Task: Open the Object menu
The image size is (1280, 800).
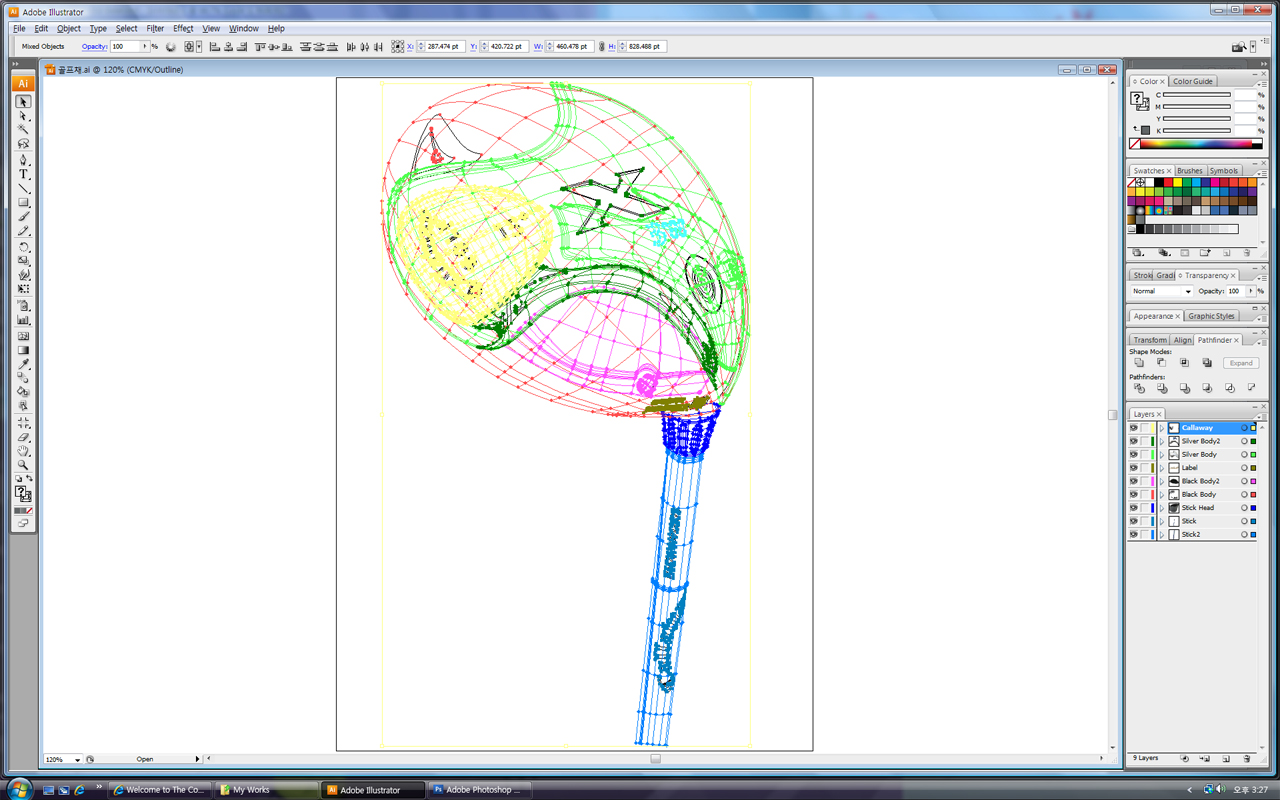Action: [x=69, y=29]
